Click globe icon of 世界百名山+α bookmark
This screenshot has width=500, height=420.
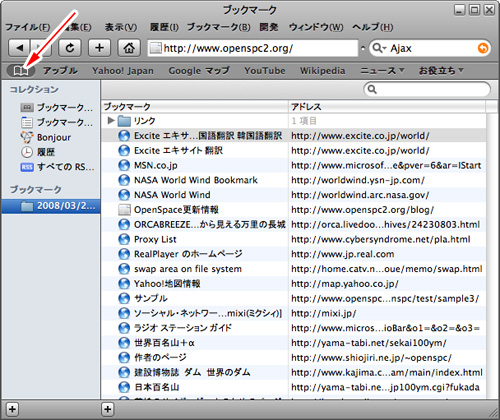click(x=124, y=343)
